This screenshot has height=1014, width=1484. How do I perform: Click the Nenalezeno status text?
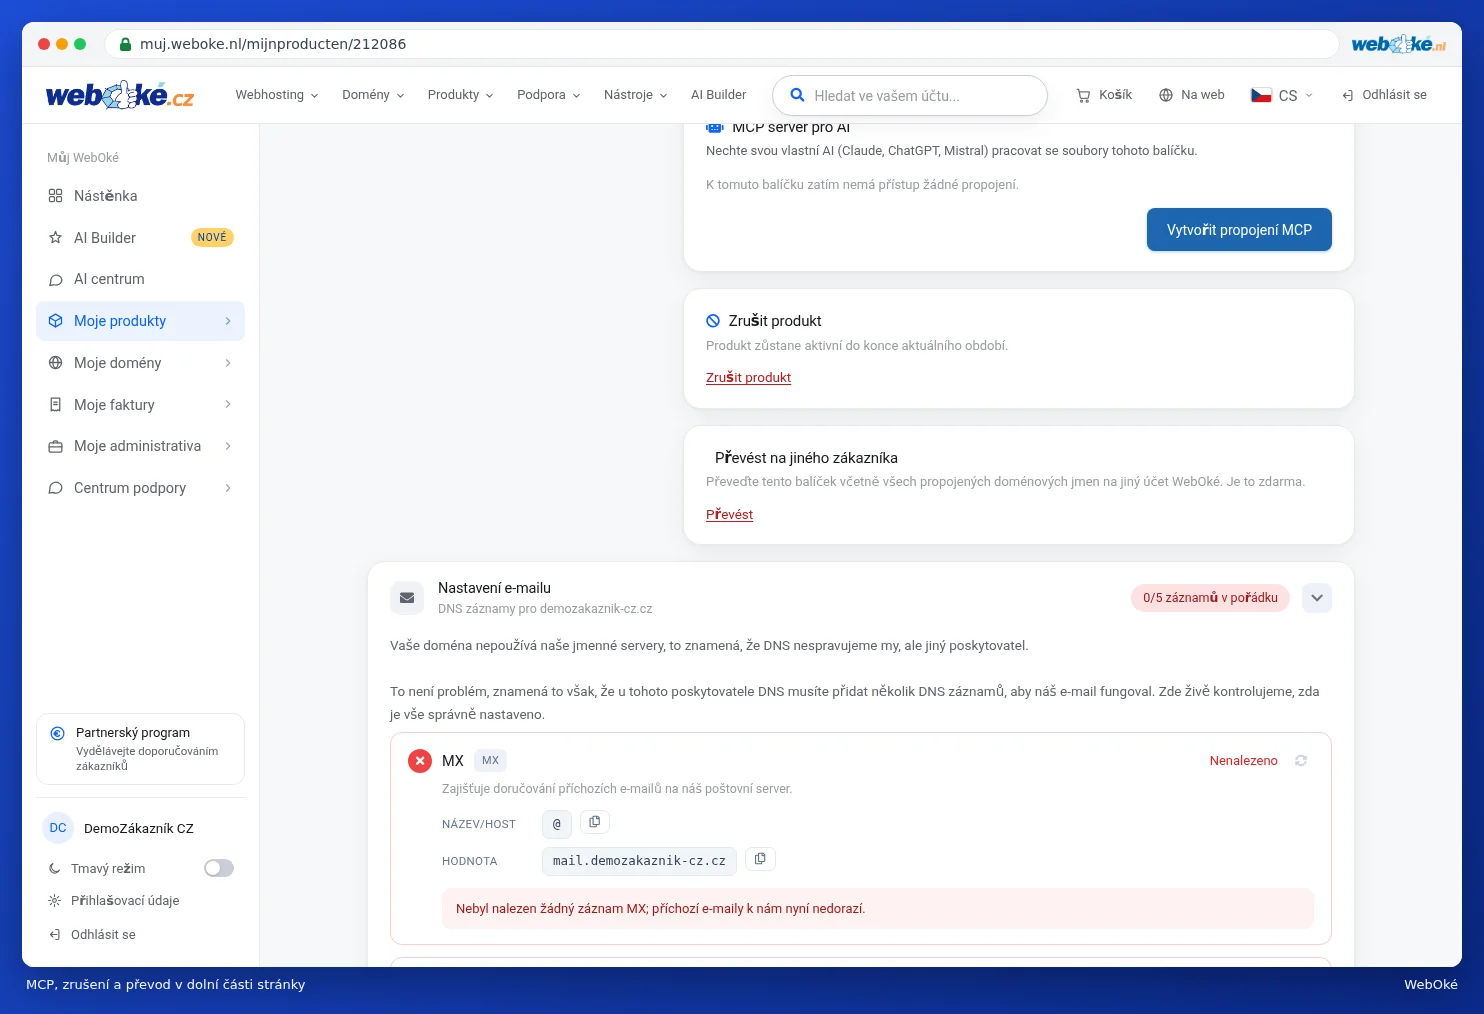[x=1243, y=761]
